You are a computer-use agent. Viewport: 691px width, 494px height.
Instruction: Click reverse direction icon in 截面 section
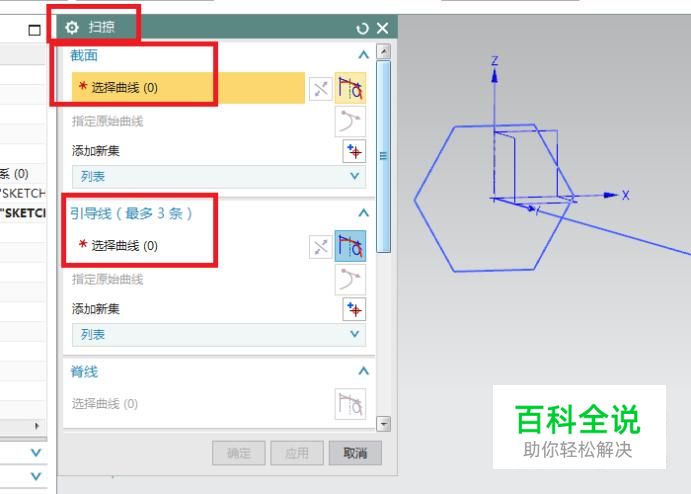tap(320, 89)
